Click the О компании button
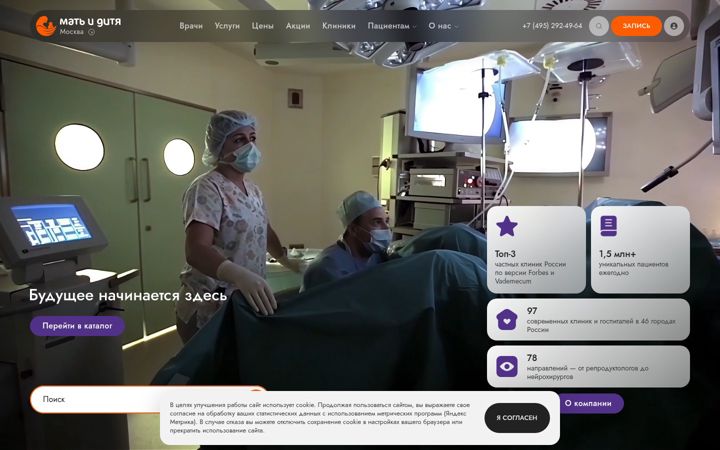The width and height of the screenshot is (720, 450). 591,403
